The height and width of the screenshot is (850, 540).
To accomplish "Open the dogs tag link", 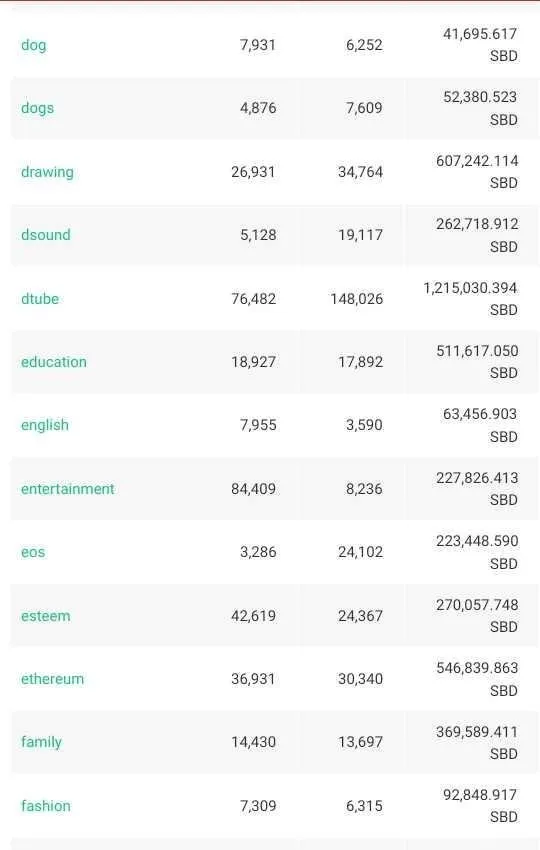I will [37, 108].
